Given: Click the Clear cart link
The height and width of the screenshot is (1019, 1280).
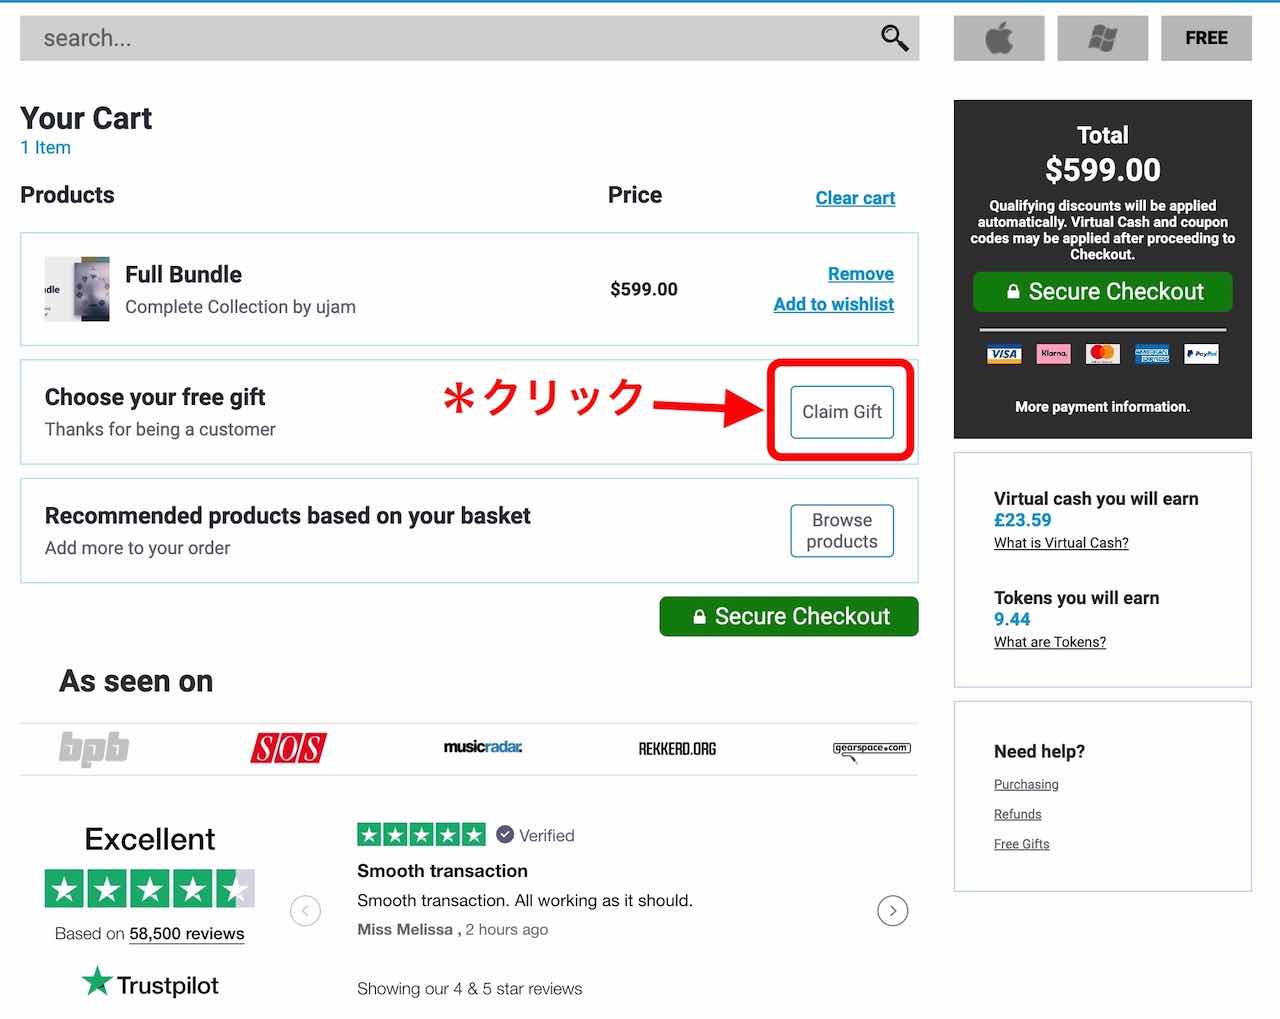Looking at the screenshot, I should tap(855, 198).
